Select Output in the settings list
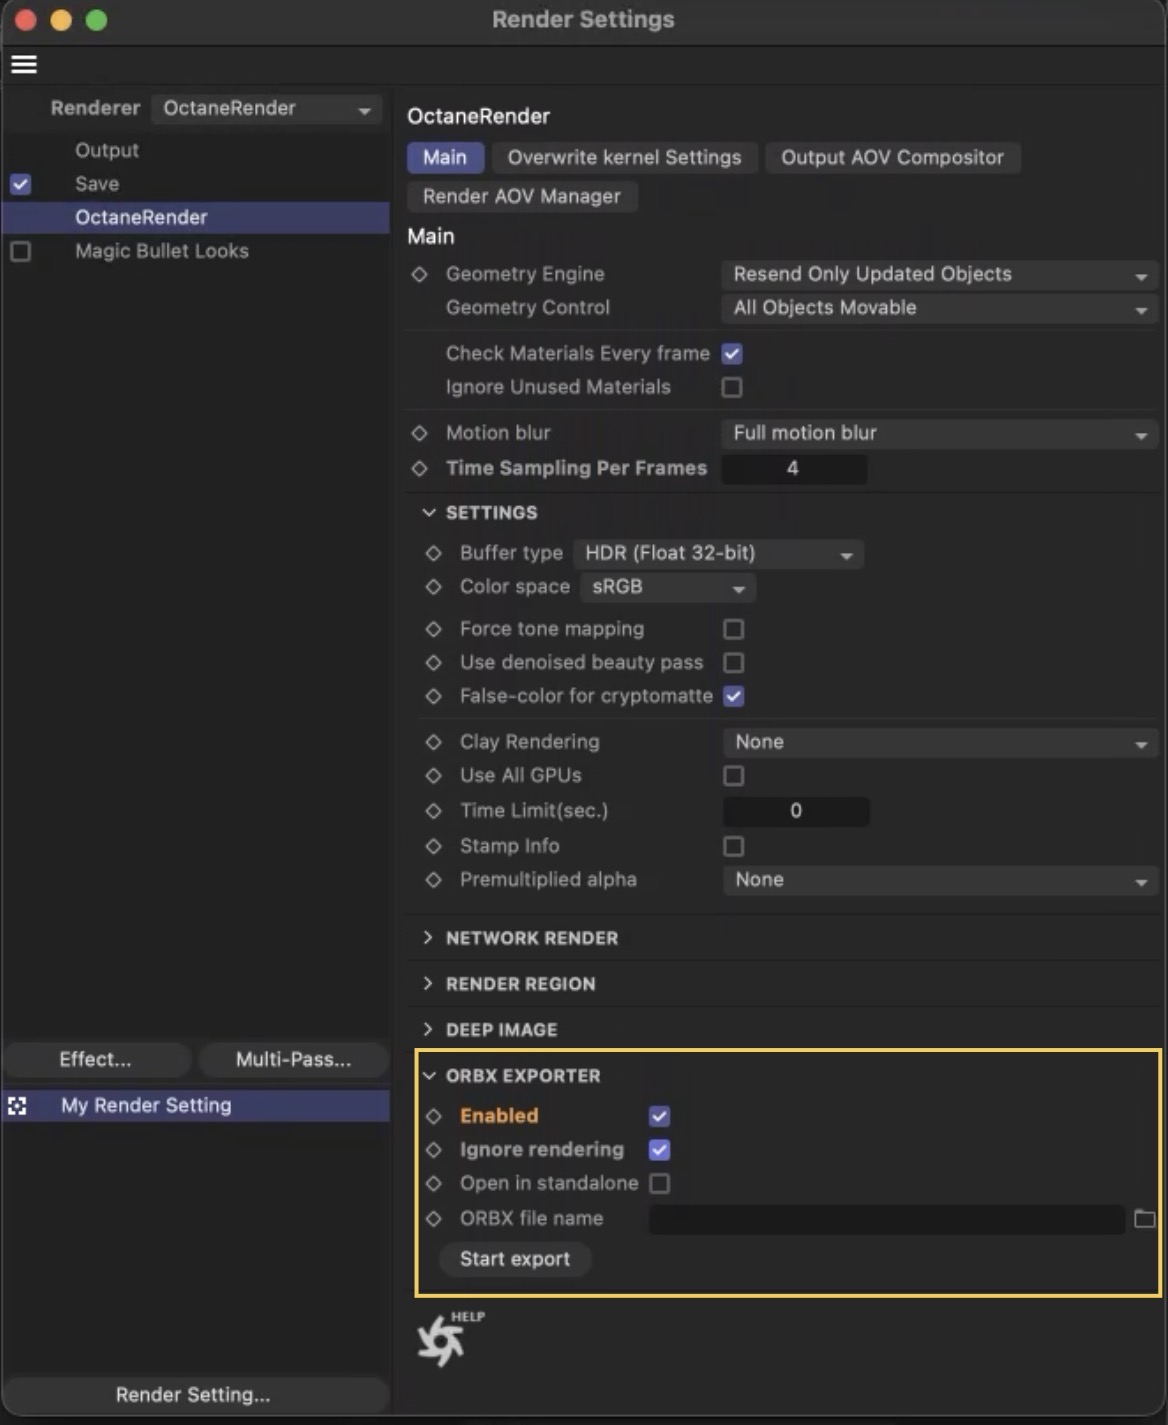The height and width of the screenshot is (1425, 1168). point(107,150)
